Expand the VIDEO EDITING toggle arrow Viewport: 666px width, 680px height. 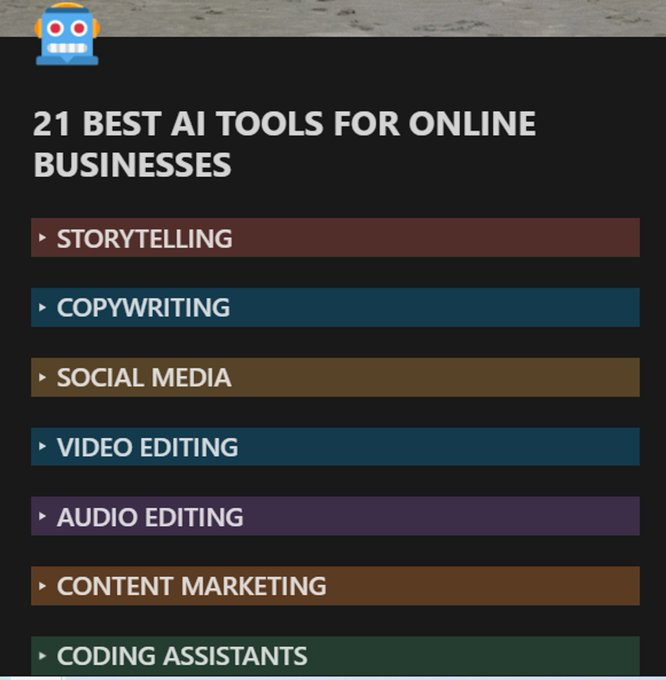[42, 446]
